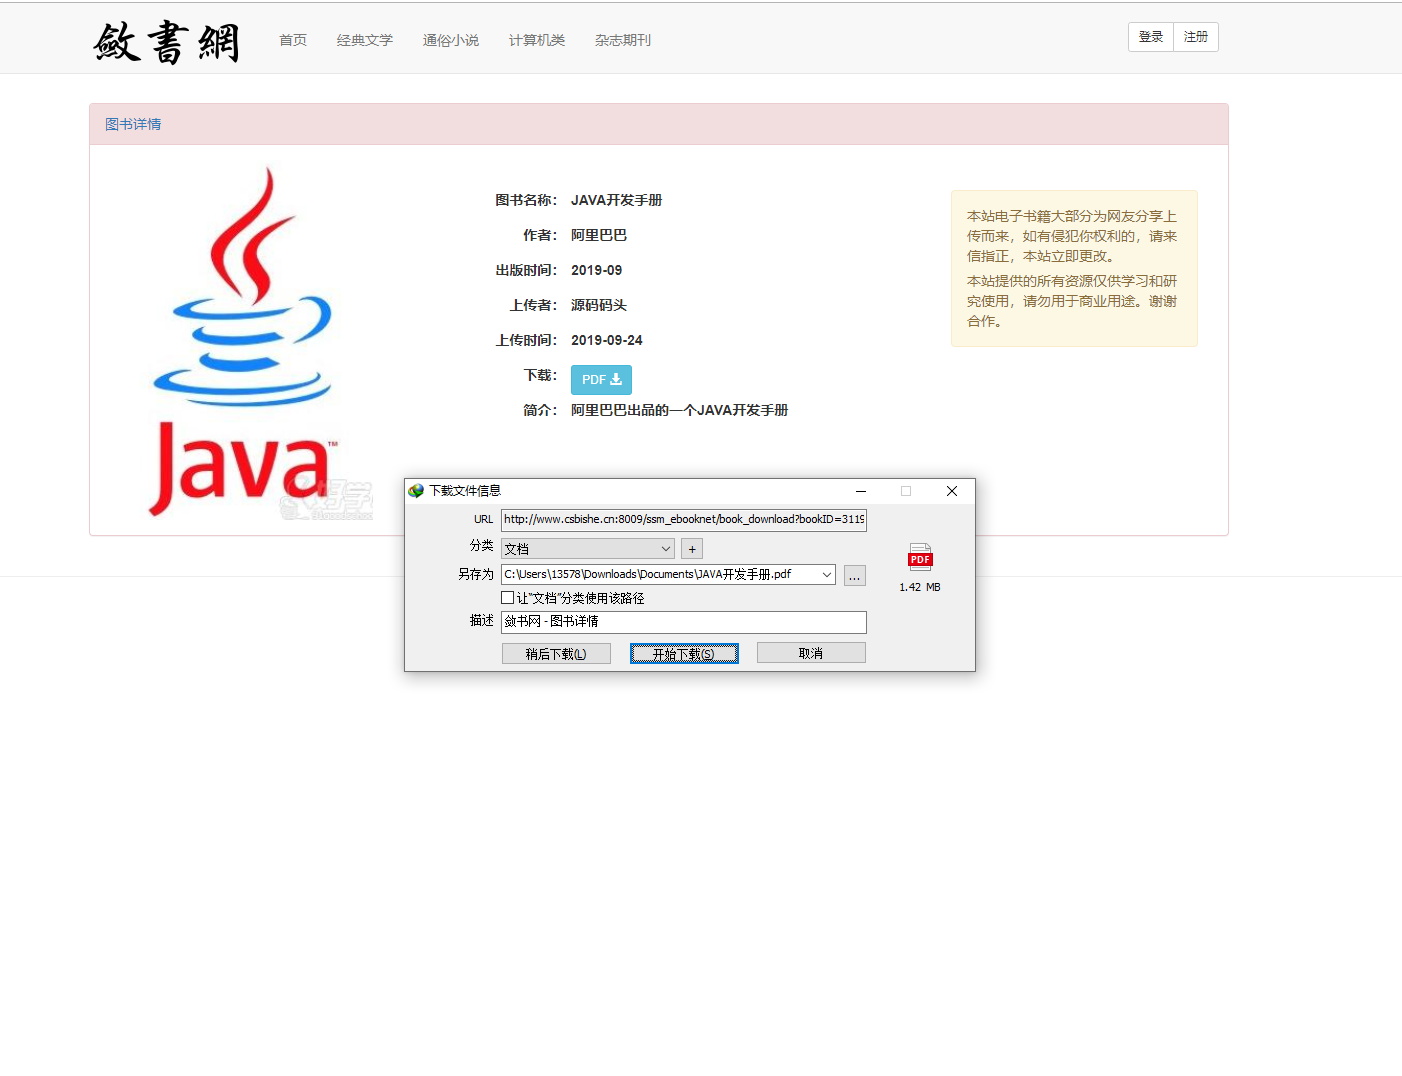Click the 注册 register button
Image resolution: width=1402 pixels, height=1076 pixels.
[1196, 37]
